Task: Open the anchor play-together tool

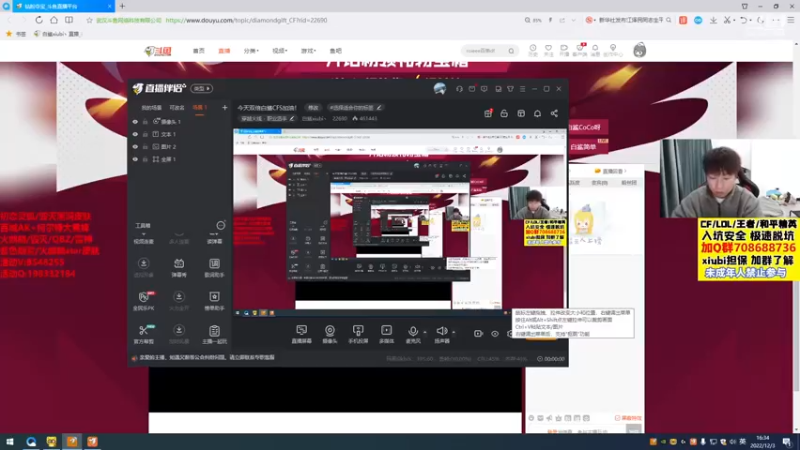Action: tap(214, 334)
